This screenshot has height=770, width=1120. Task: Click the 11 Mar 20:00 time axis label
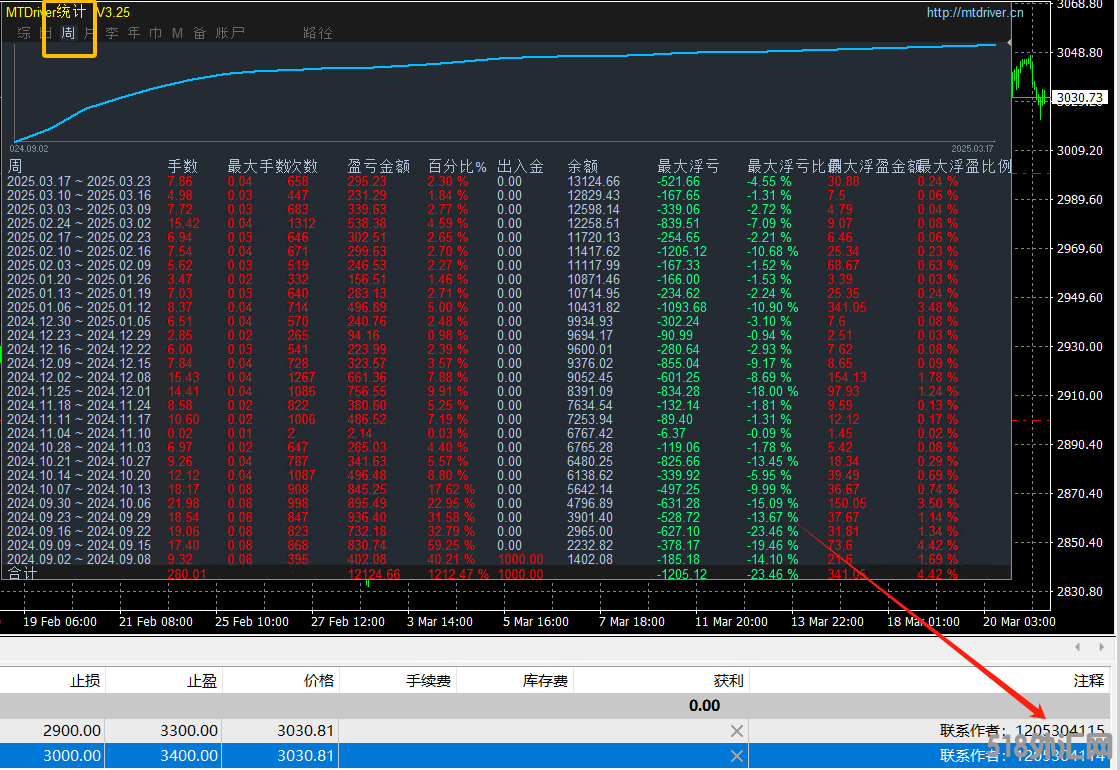click(x=731, y=622)
